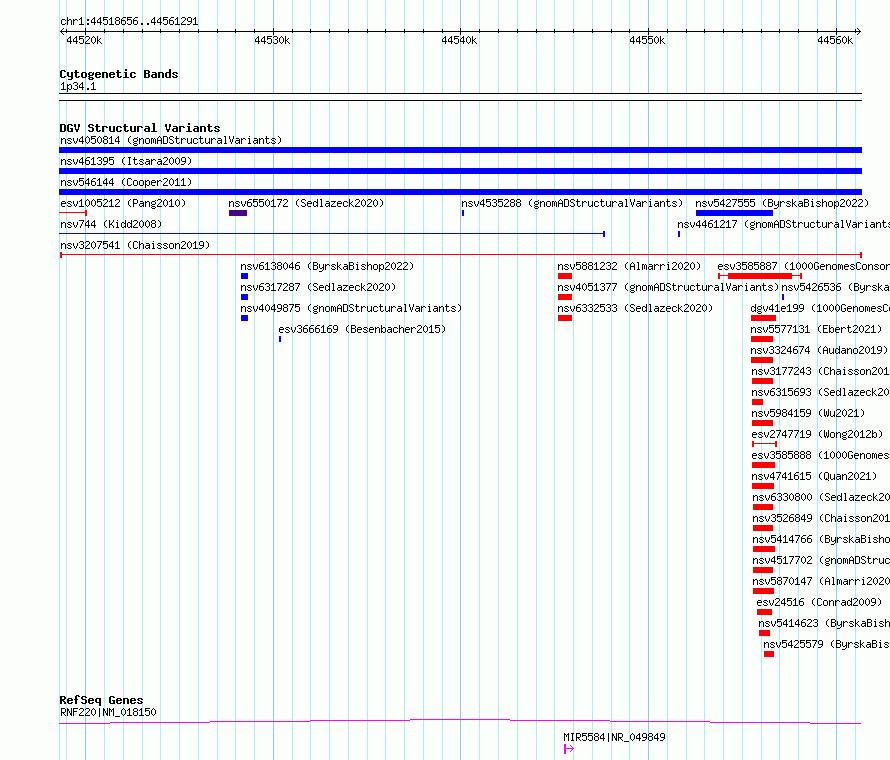This screenshot has height=760, width=890.
Task: Open nsv4051377 gnomADStructuralVariants label
Action: tap(668, 287)
